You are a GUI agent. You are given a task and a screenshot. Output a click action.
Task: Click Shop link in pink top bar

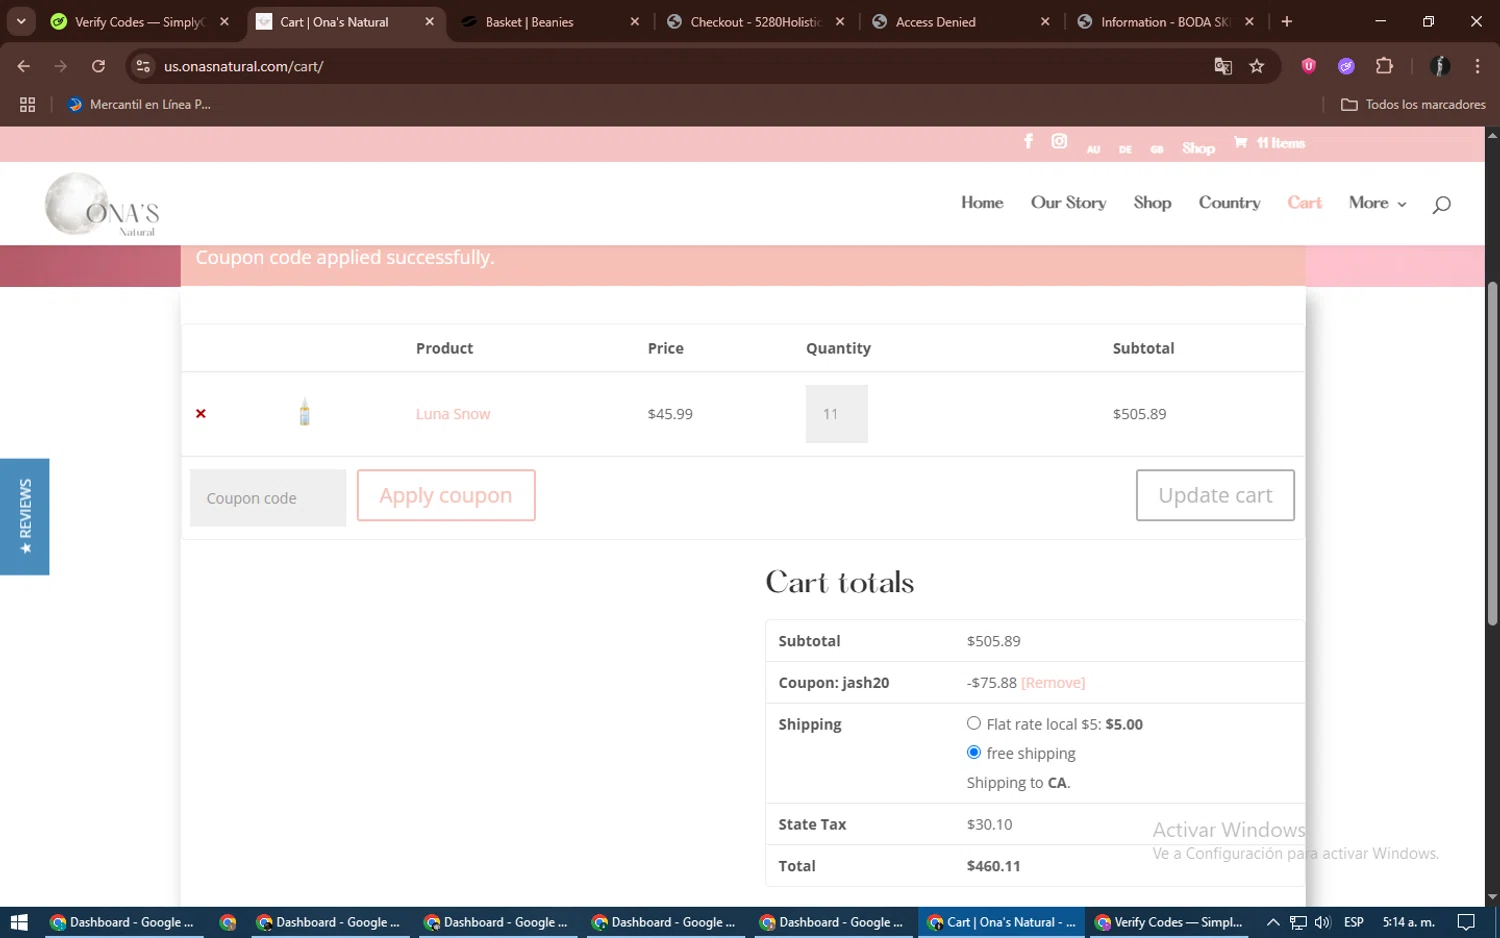click(1198, 148)
